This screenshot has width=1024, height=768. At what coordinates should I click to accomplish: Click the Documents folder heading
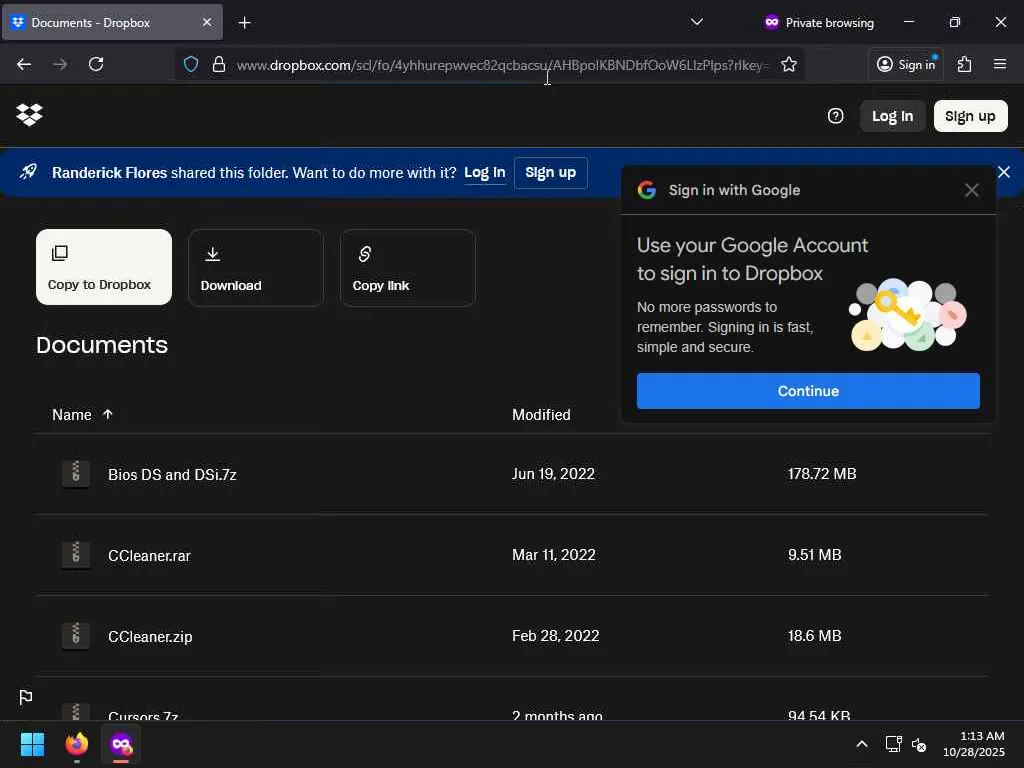click(x=102, y=345)
